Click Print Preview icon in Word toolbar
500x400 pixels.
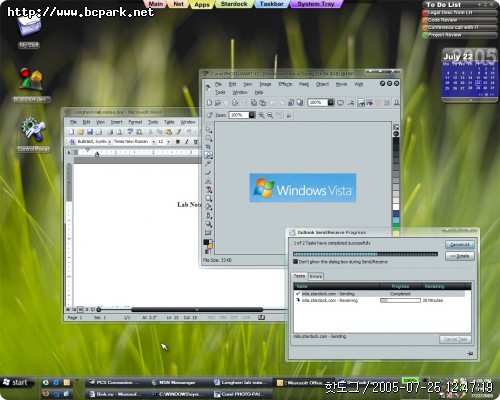coord(119,132)
